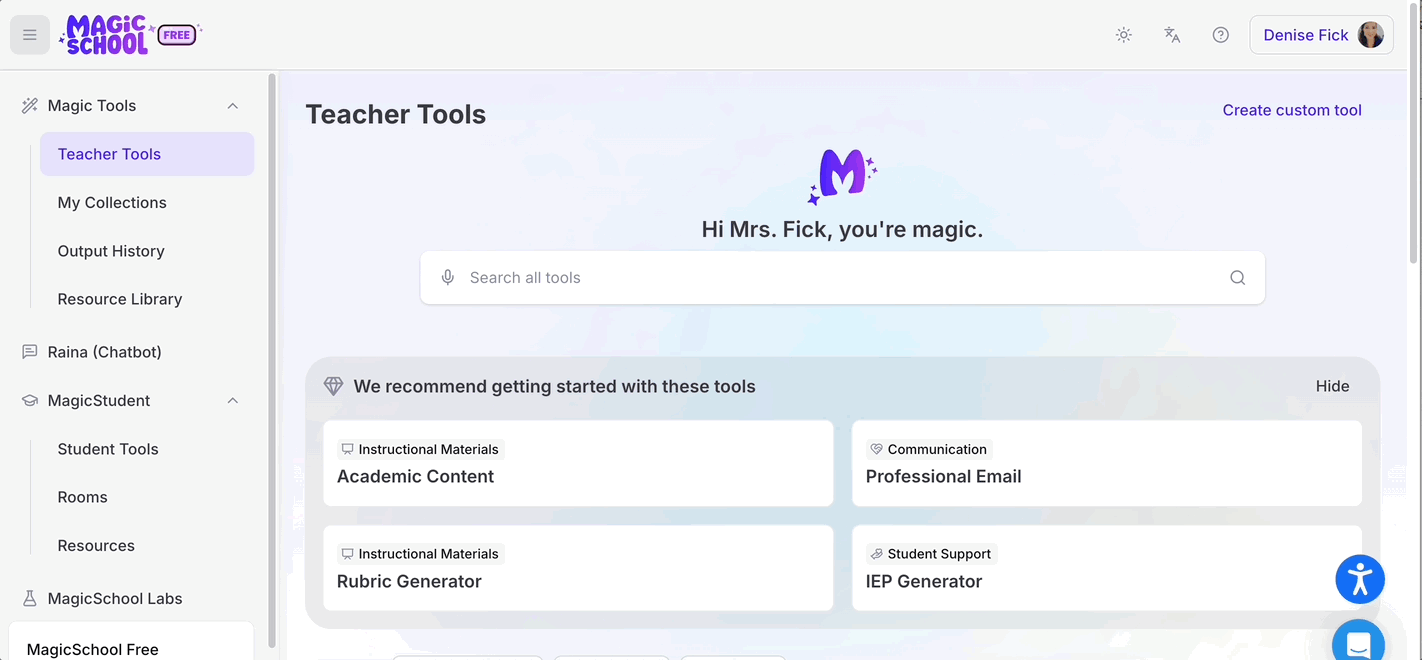This screenshot has height=660, width=1422.
Task: Hide the recommended tools banner
Action: (1332, 385)
